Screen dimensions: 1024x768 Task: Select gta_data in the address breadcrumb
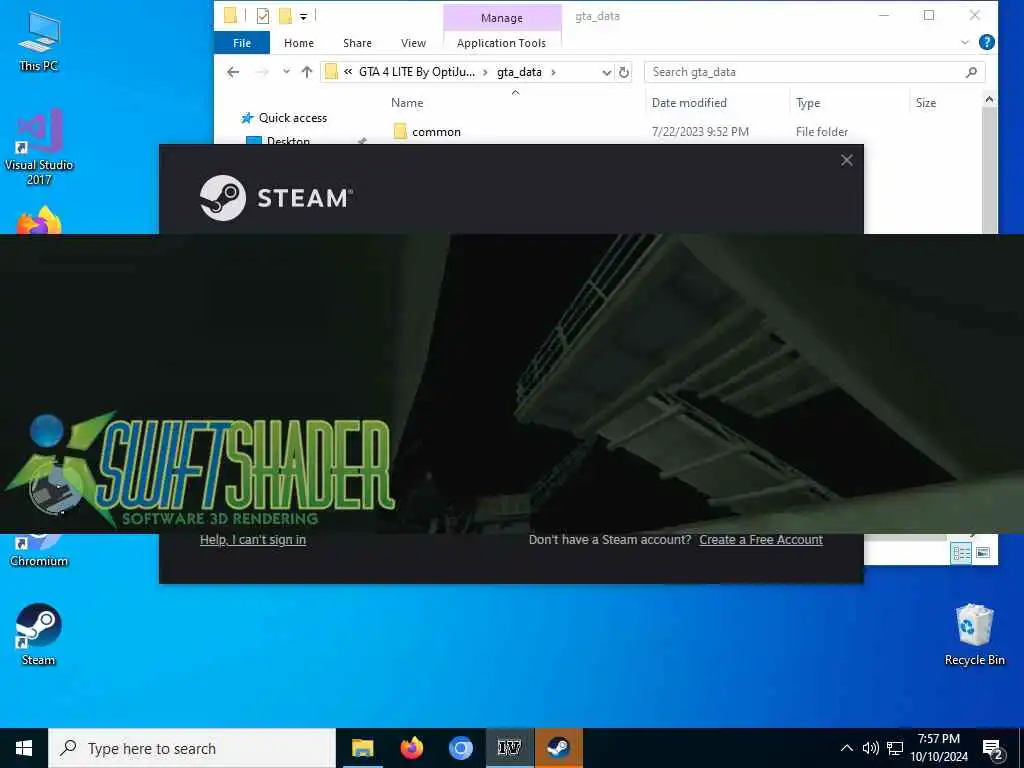519,72
